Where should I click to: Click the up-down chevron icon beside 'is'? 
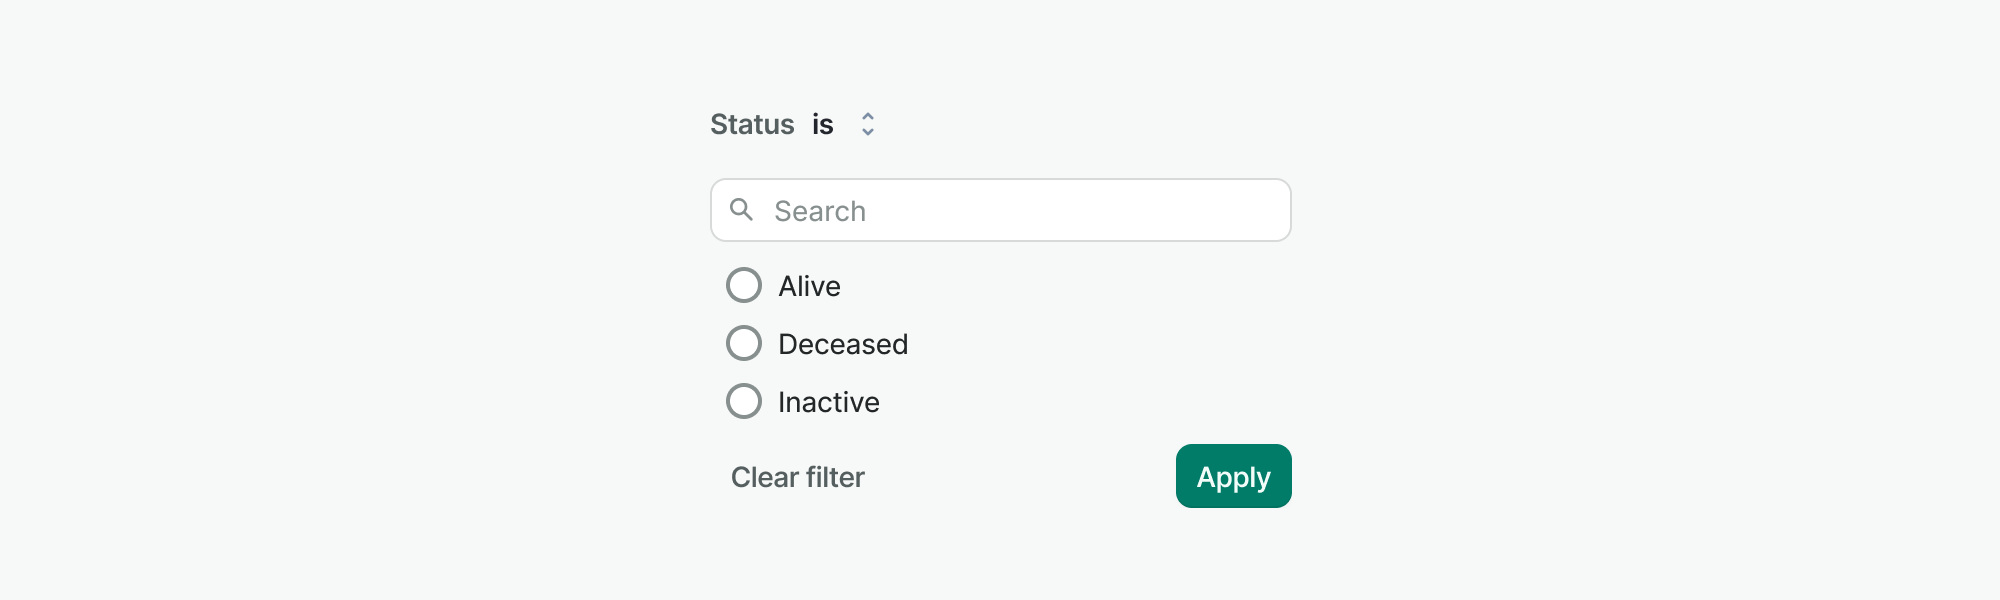868,124
